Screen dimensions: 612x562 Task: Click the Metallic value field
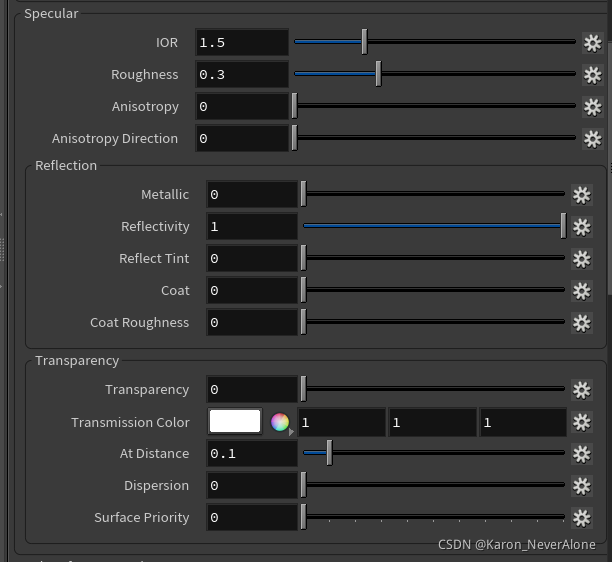(252, 195)
